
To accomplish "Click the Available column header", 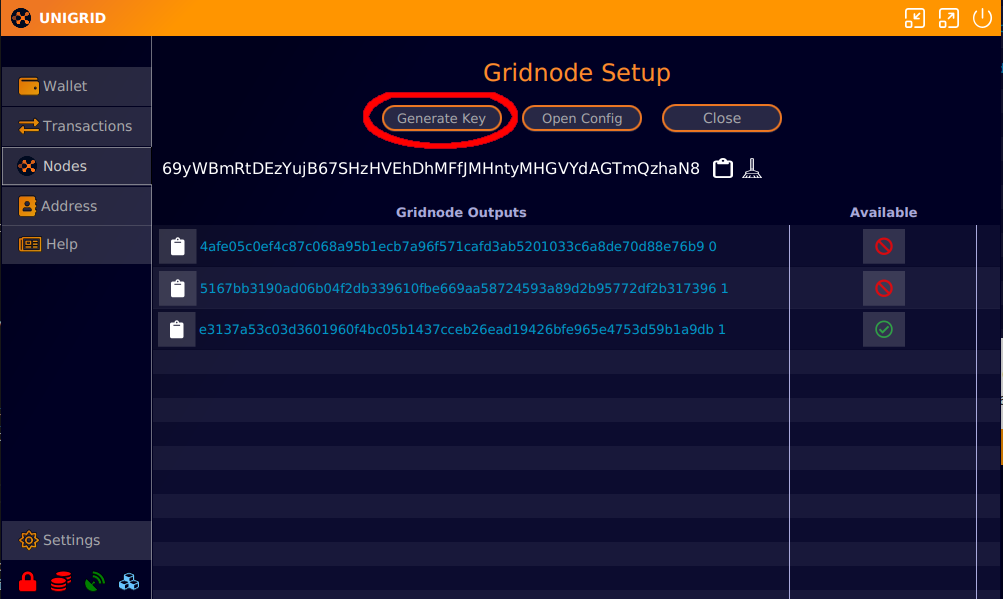I will (x=883, y=212).
